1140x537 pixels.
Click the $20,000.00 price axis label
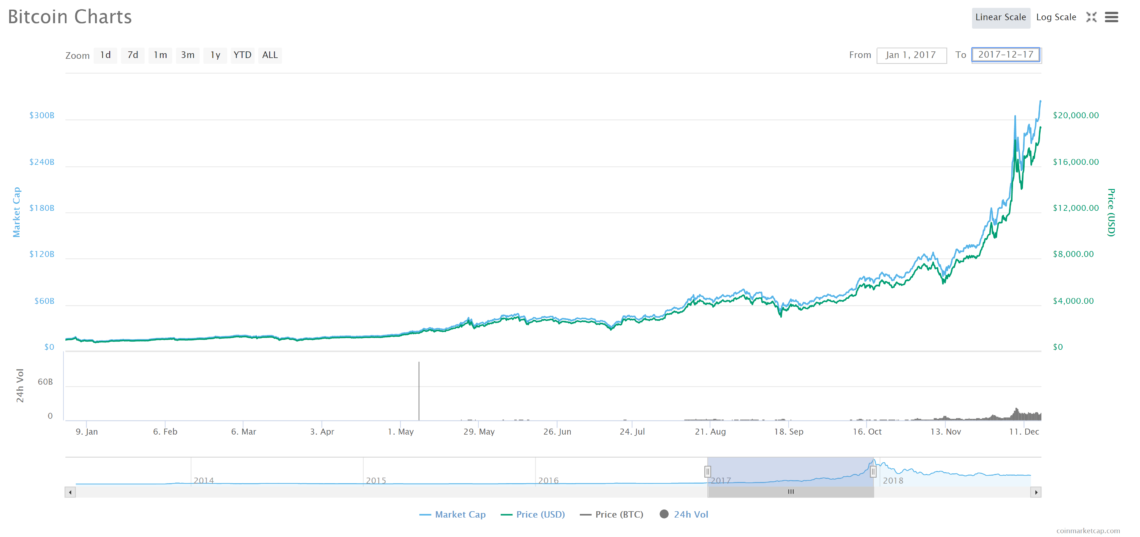pyautogui.click(x=1076, y=116)
